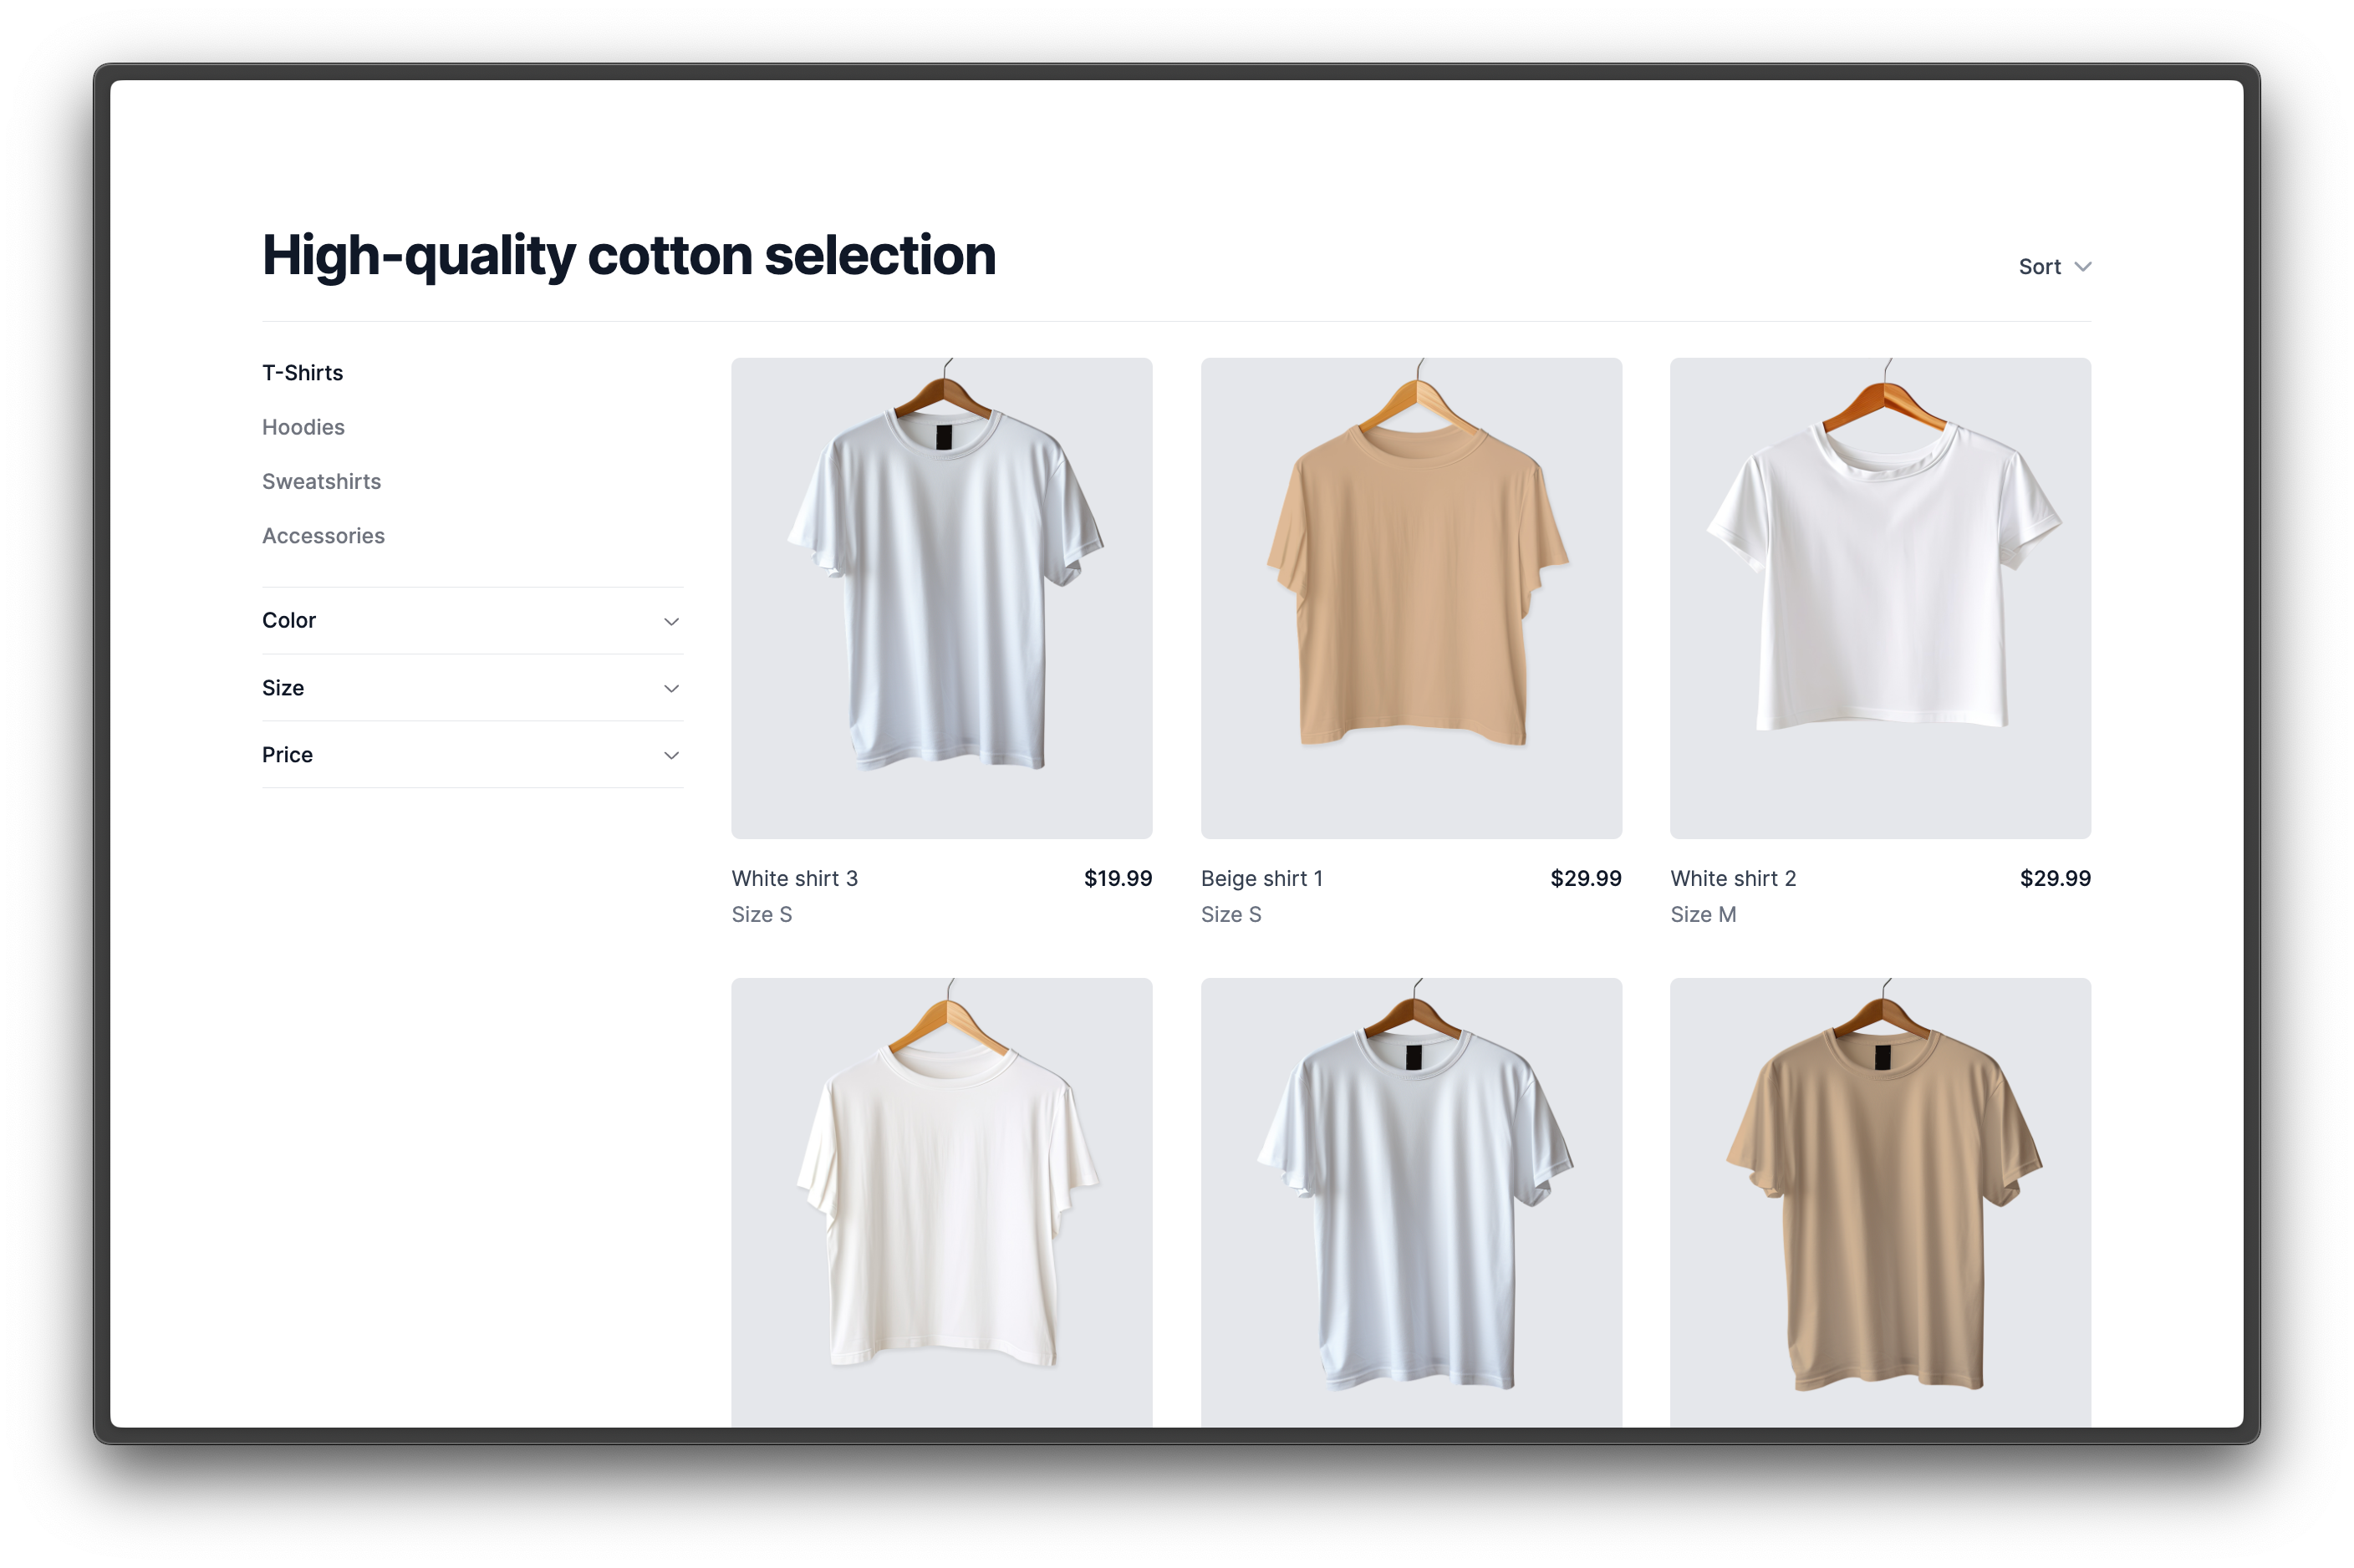Viewport: 2354px width, 1568px height.
Task: Open the White shirt 2 product image
Action: [1880, 598]
